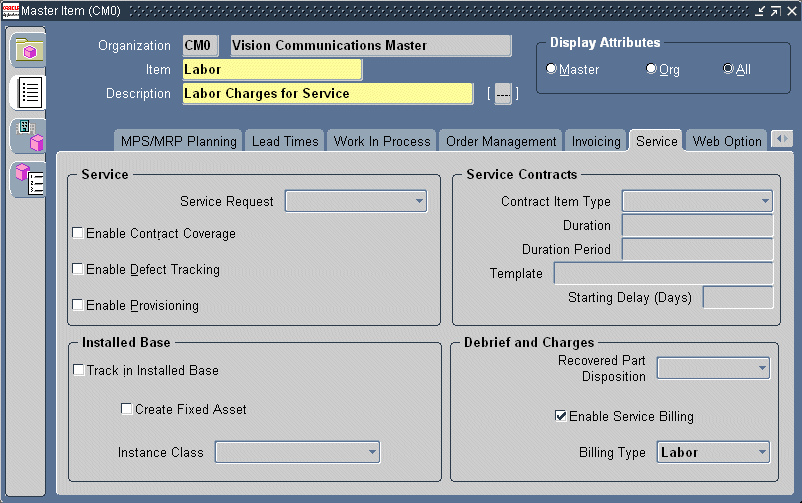This screenshot has width=802, height=503.
Task: Uncheck Enable Service Billing
Action: pyautogui.click(x=561, y=415)
